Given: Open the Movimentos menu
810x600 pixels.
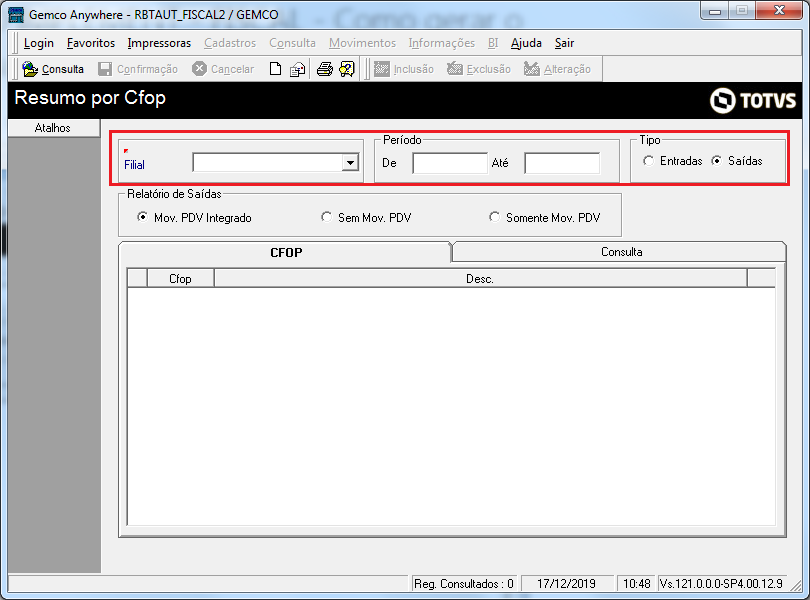Looking at the screenshot, I should 362,43.
